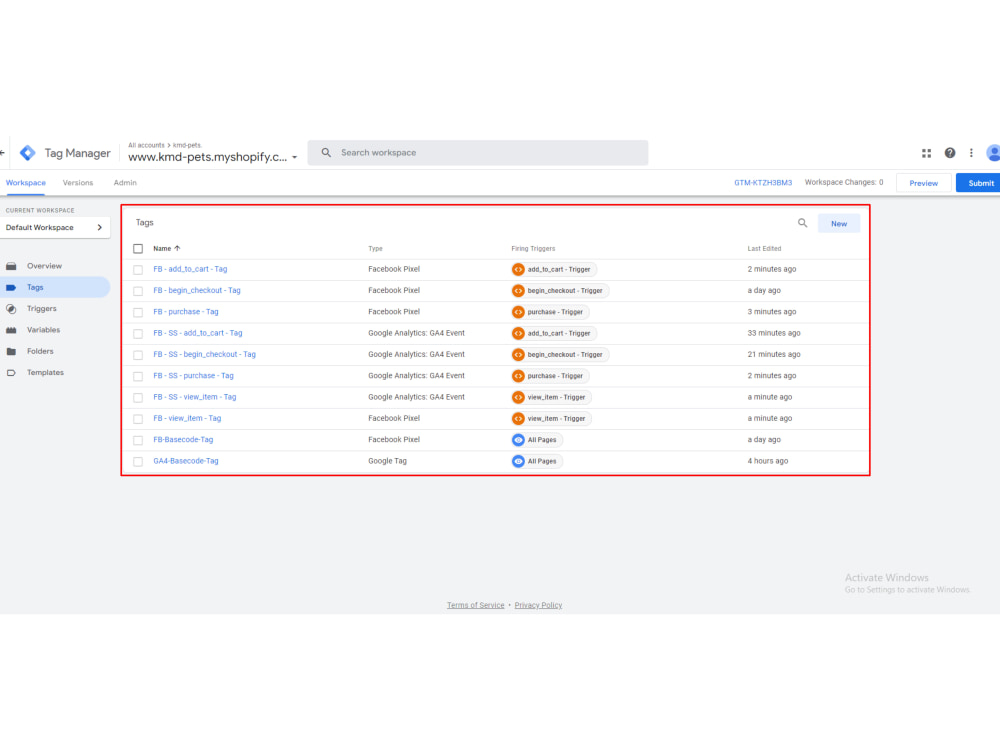Click the Preview button
Screen dimensions: 1000x750
(923, 183)
